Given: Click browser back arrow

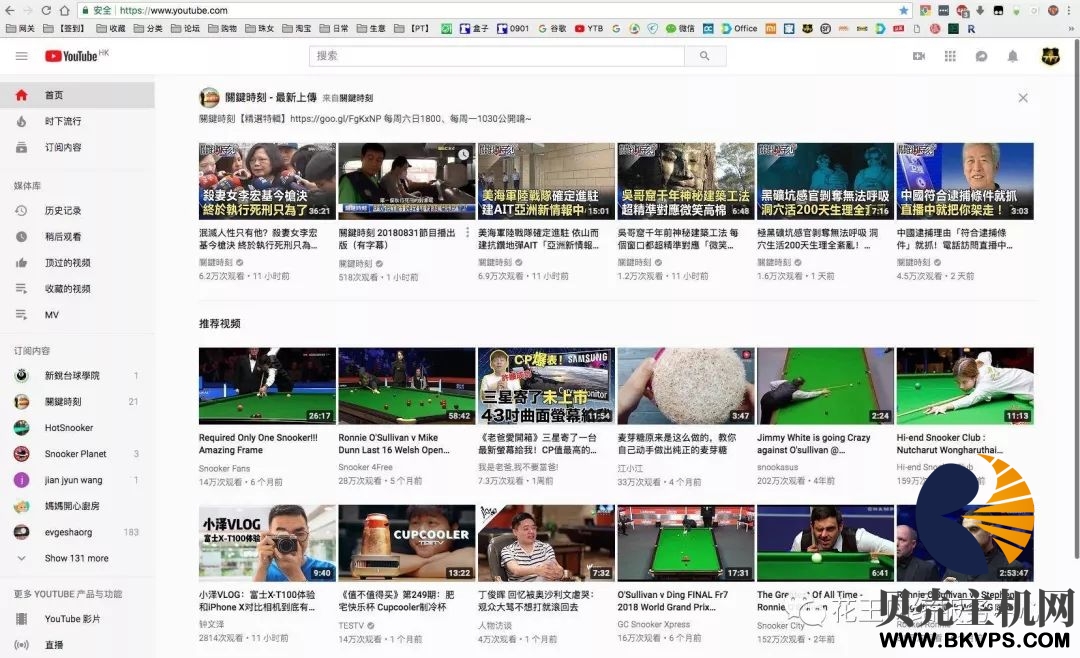Looking at the screenshot, I should pos(10,10).
